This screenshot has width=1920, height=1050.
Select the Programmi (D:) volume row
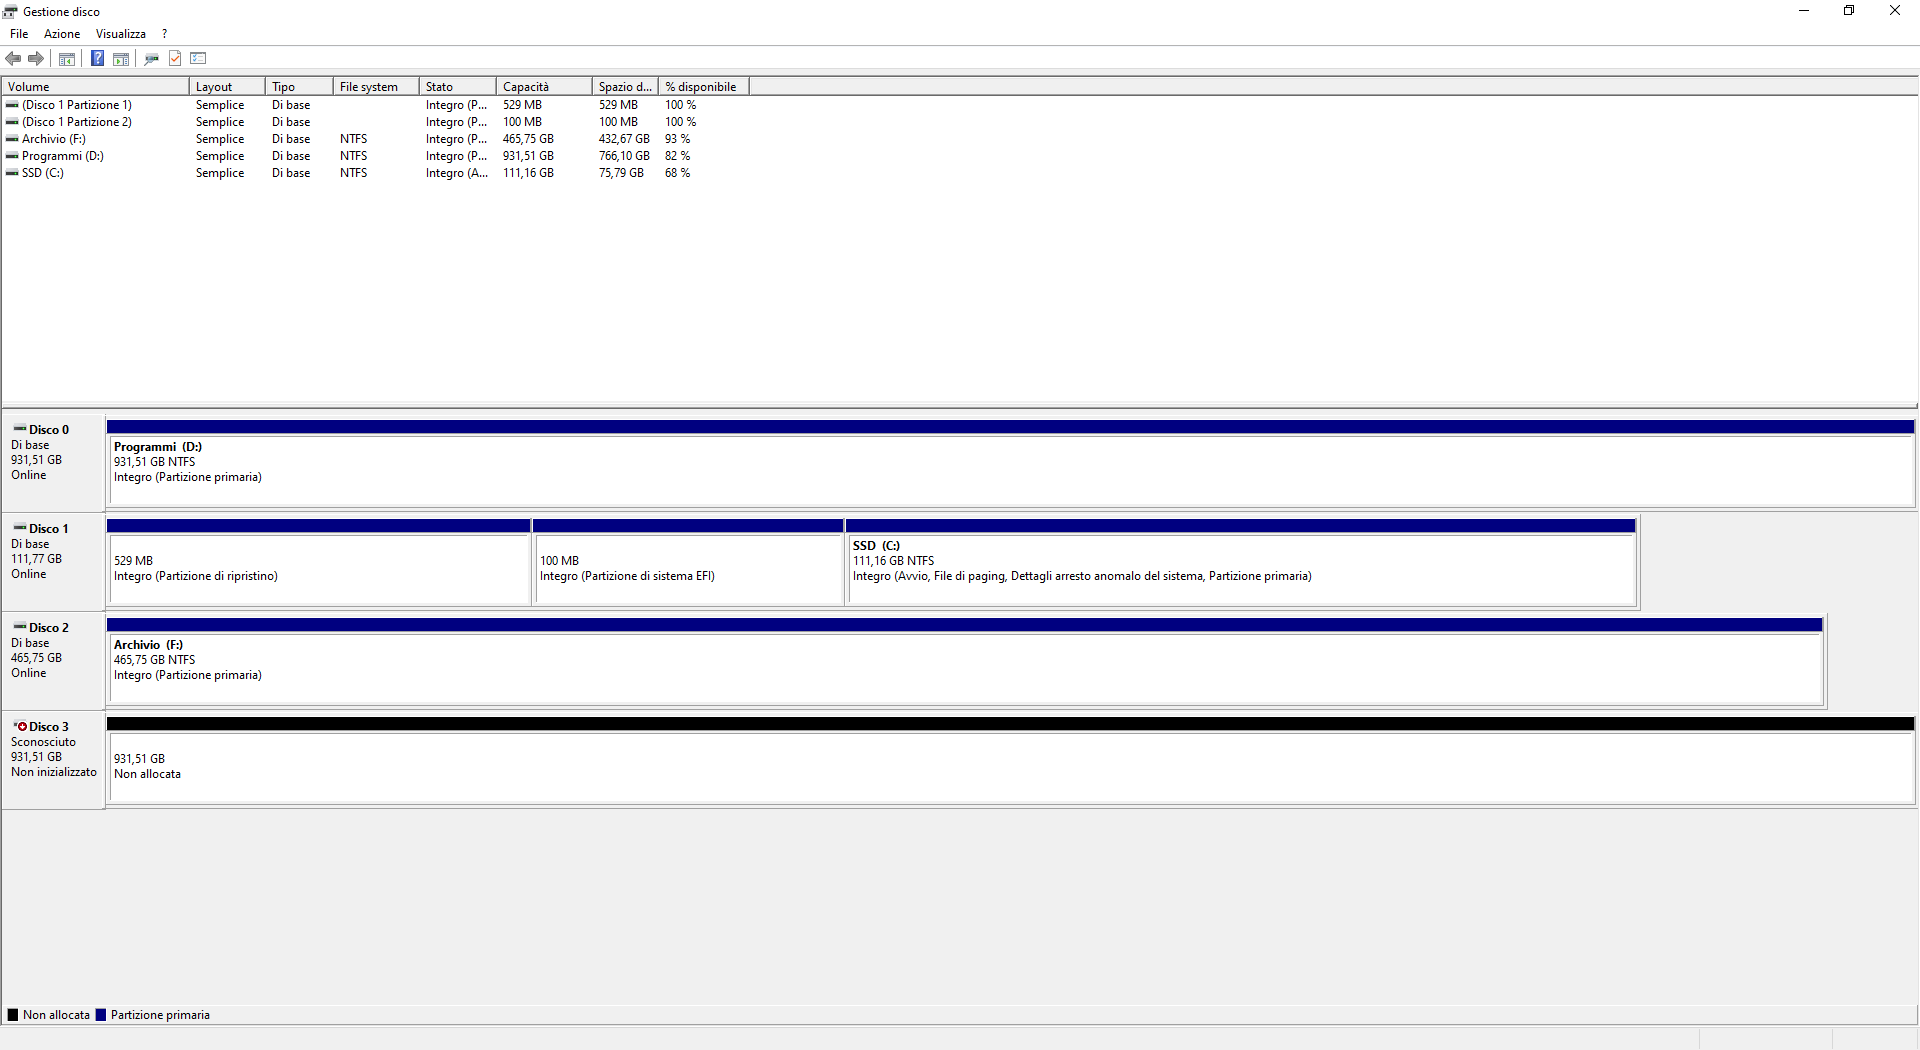tap(377, 156)
